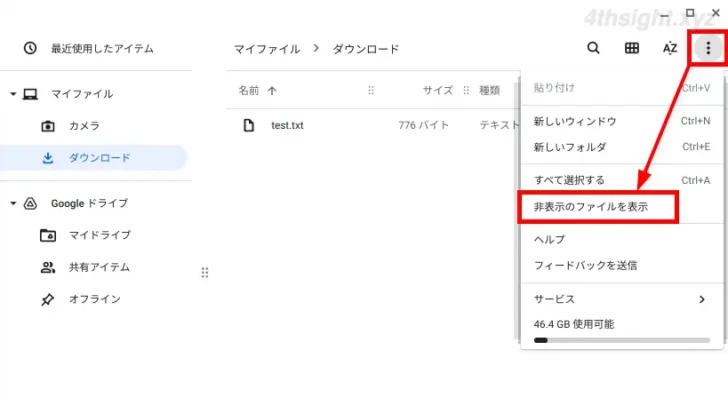The height and width of the screenshot is (398, 728).
Task: Click the offline pin icon
Action: (x=47, y=300)
